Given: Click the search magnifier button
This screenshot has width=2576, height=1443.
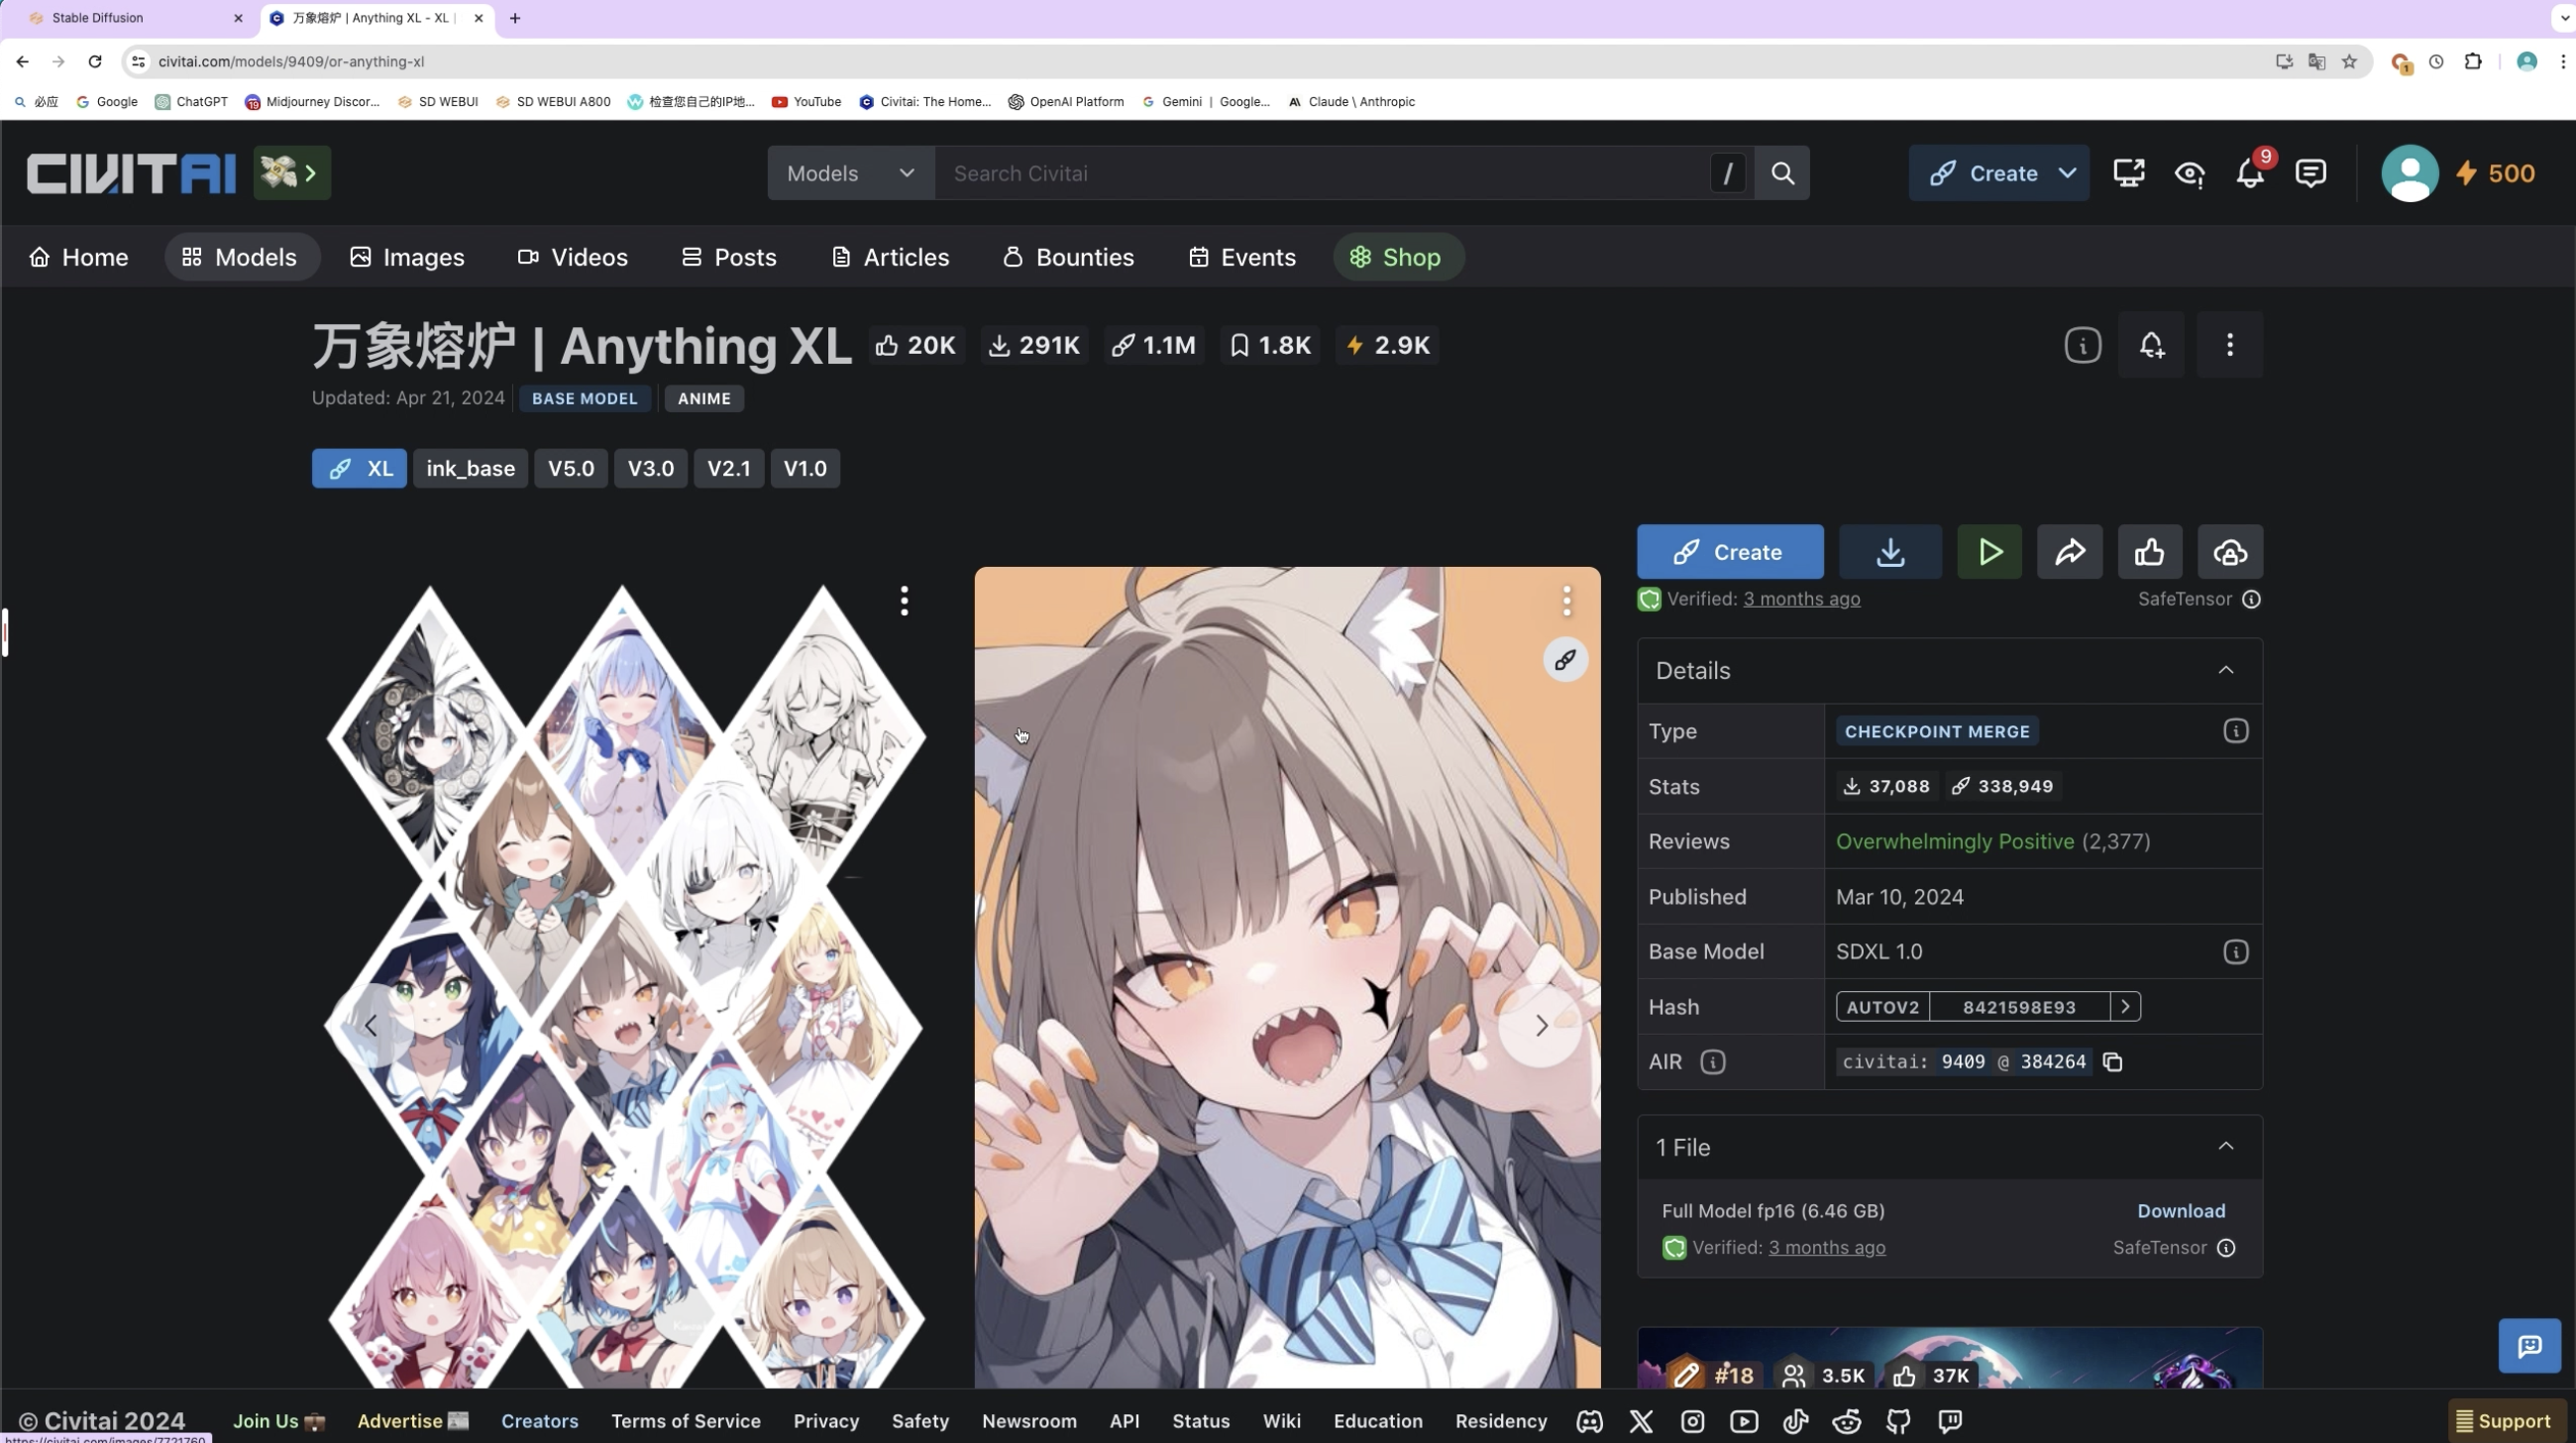Looking at the screenshot, I should pos(1782,173).
